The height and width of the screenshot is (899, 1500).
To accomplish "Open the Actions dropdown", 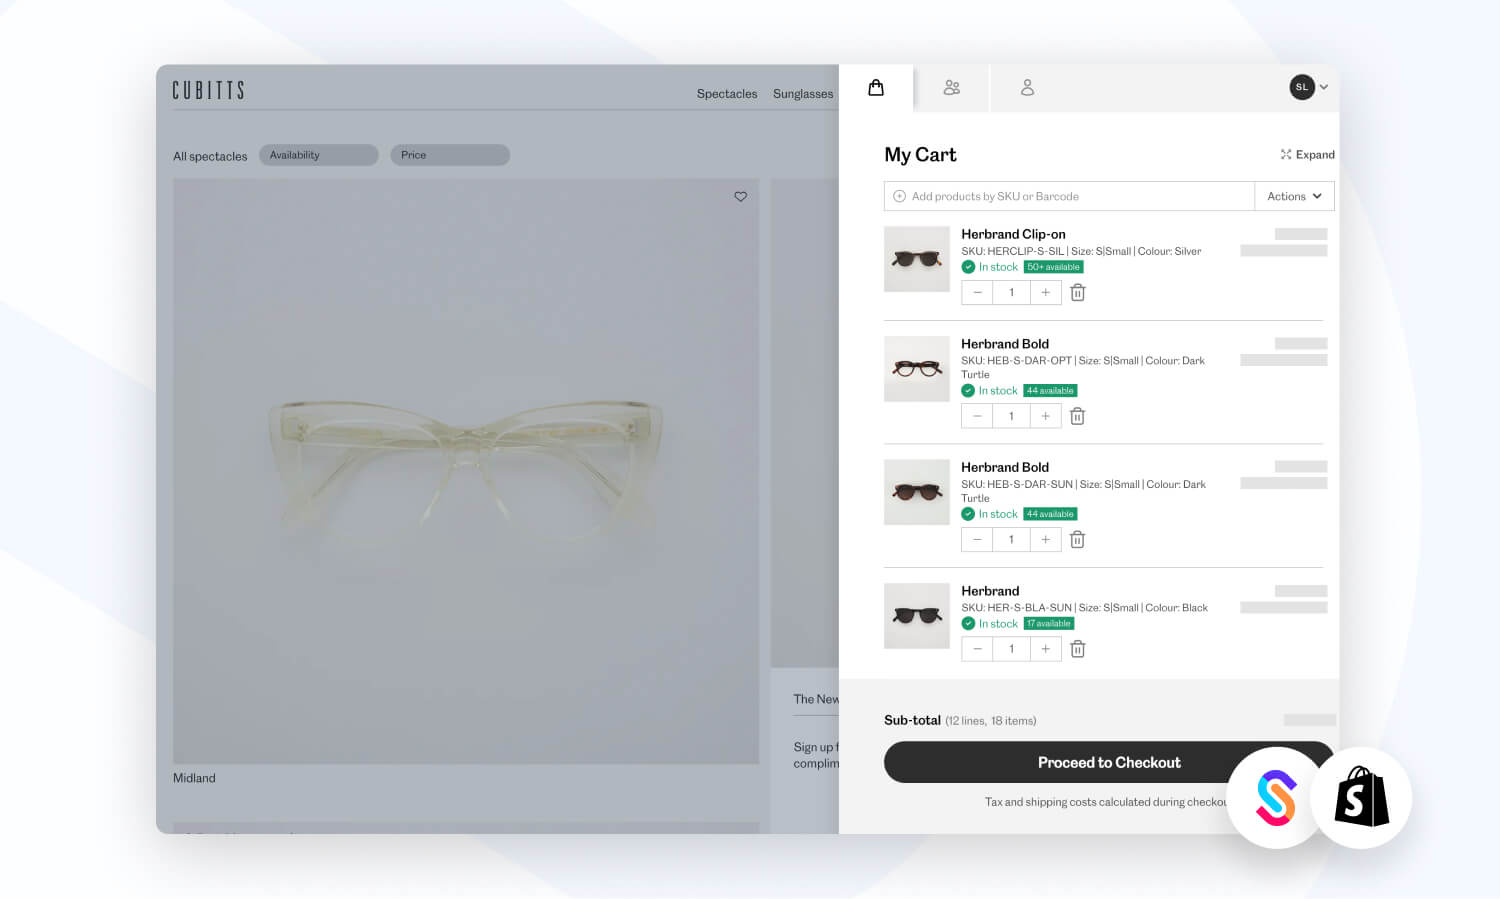I will (1294, 197).
